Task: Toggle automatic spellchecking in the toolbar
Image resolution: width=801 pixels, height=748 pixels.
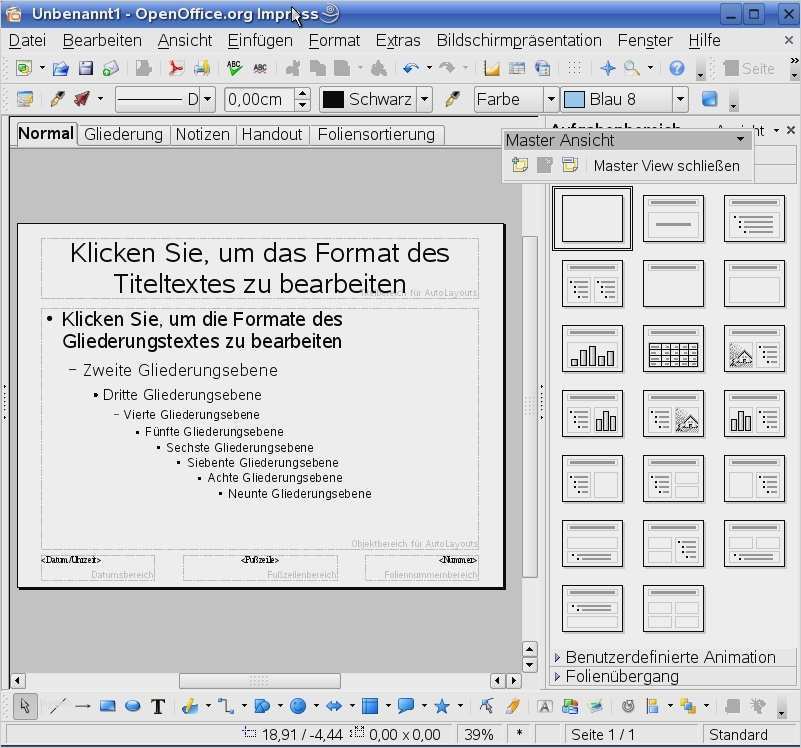Action: (261, 70)
